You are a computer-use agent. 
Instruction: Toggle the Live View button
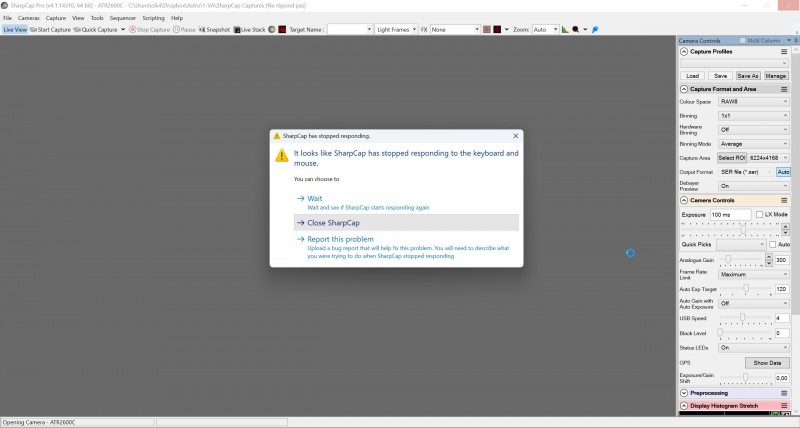coord(15,30)
